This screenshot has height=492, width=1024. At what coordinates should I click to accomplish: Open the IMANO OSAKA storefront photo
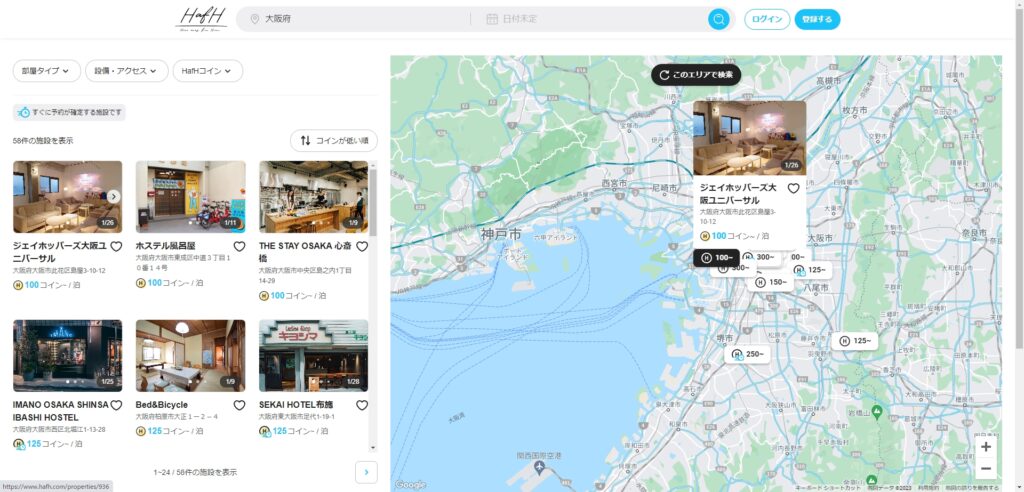tap(67, 355)
